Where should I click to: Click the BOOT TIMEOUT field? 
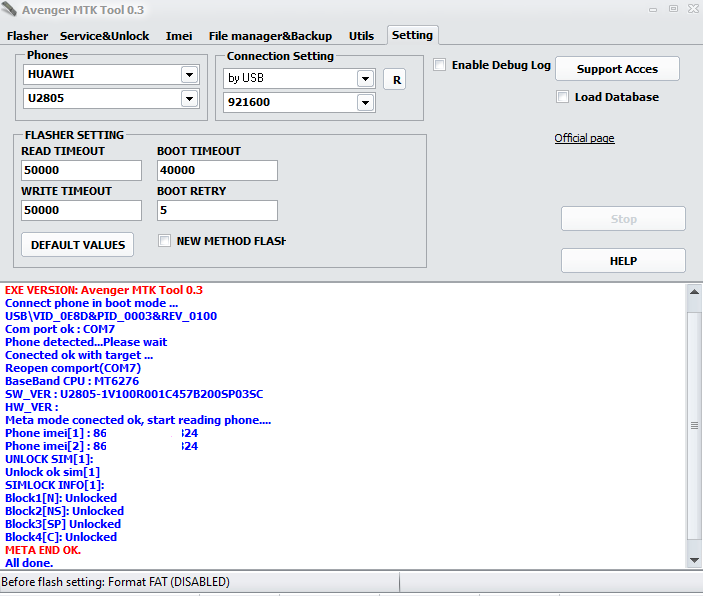217,170
